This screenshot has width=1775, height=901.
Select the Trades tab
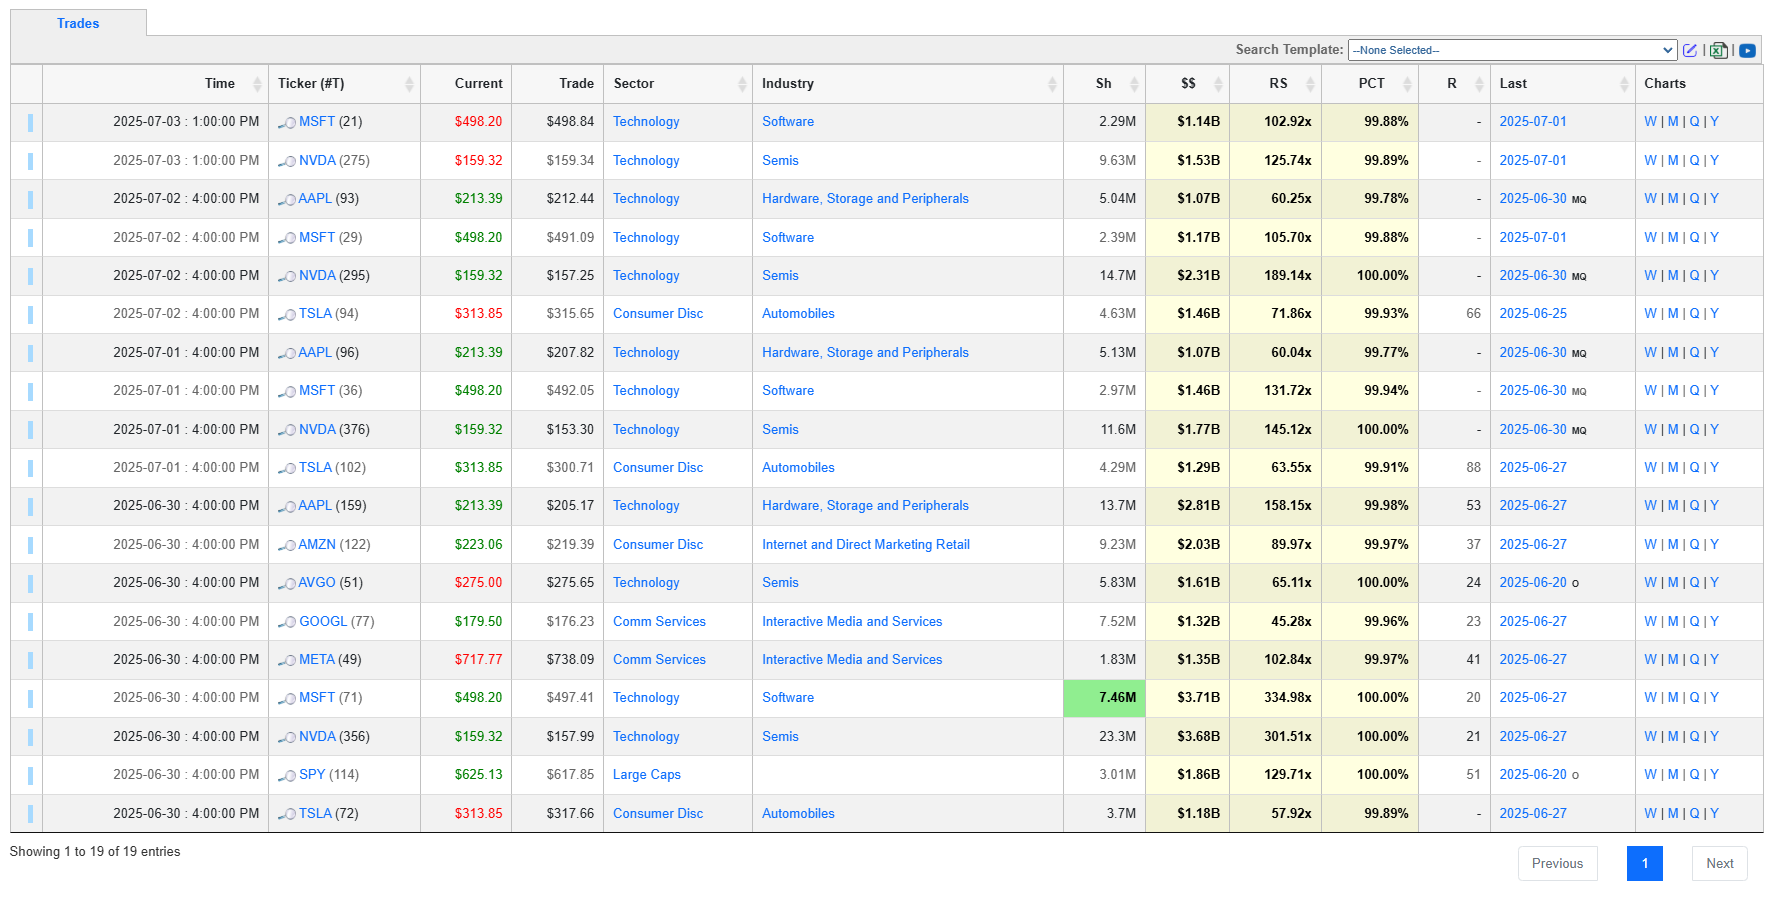point(78,23)
